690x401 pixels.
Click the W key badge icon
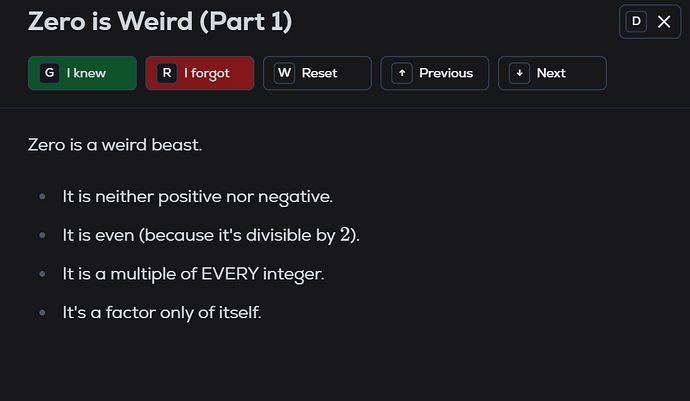tap(284, 73)
